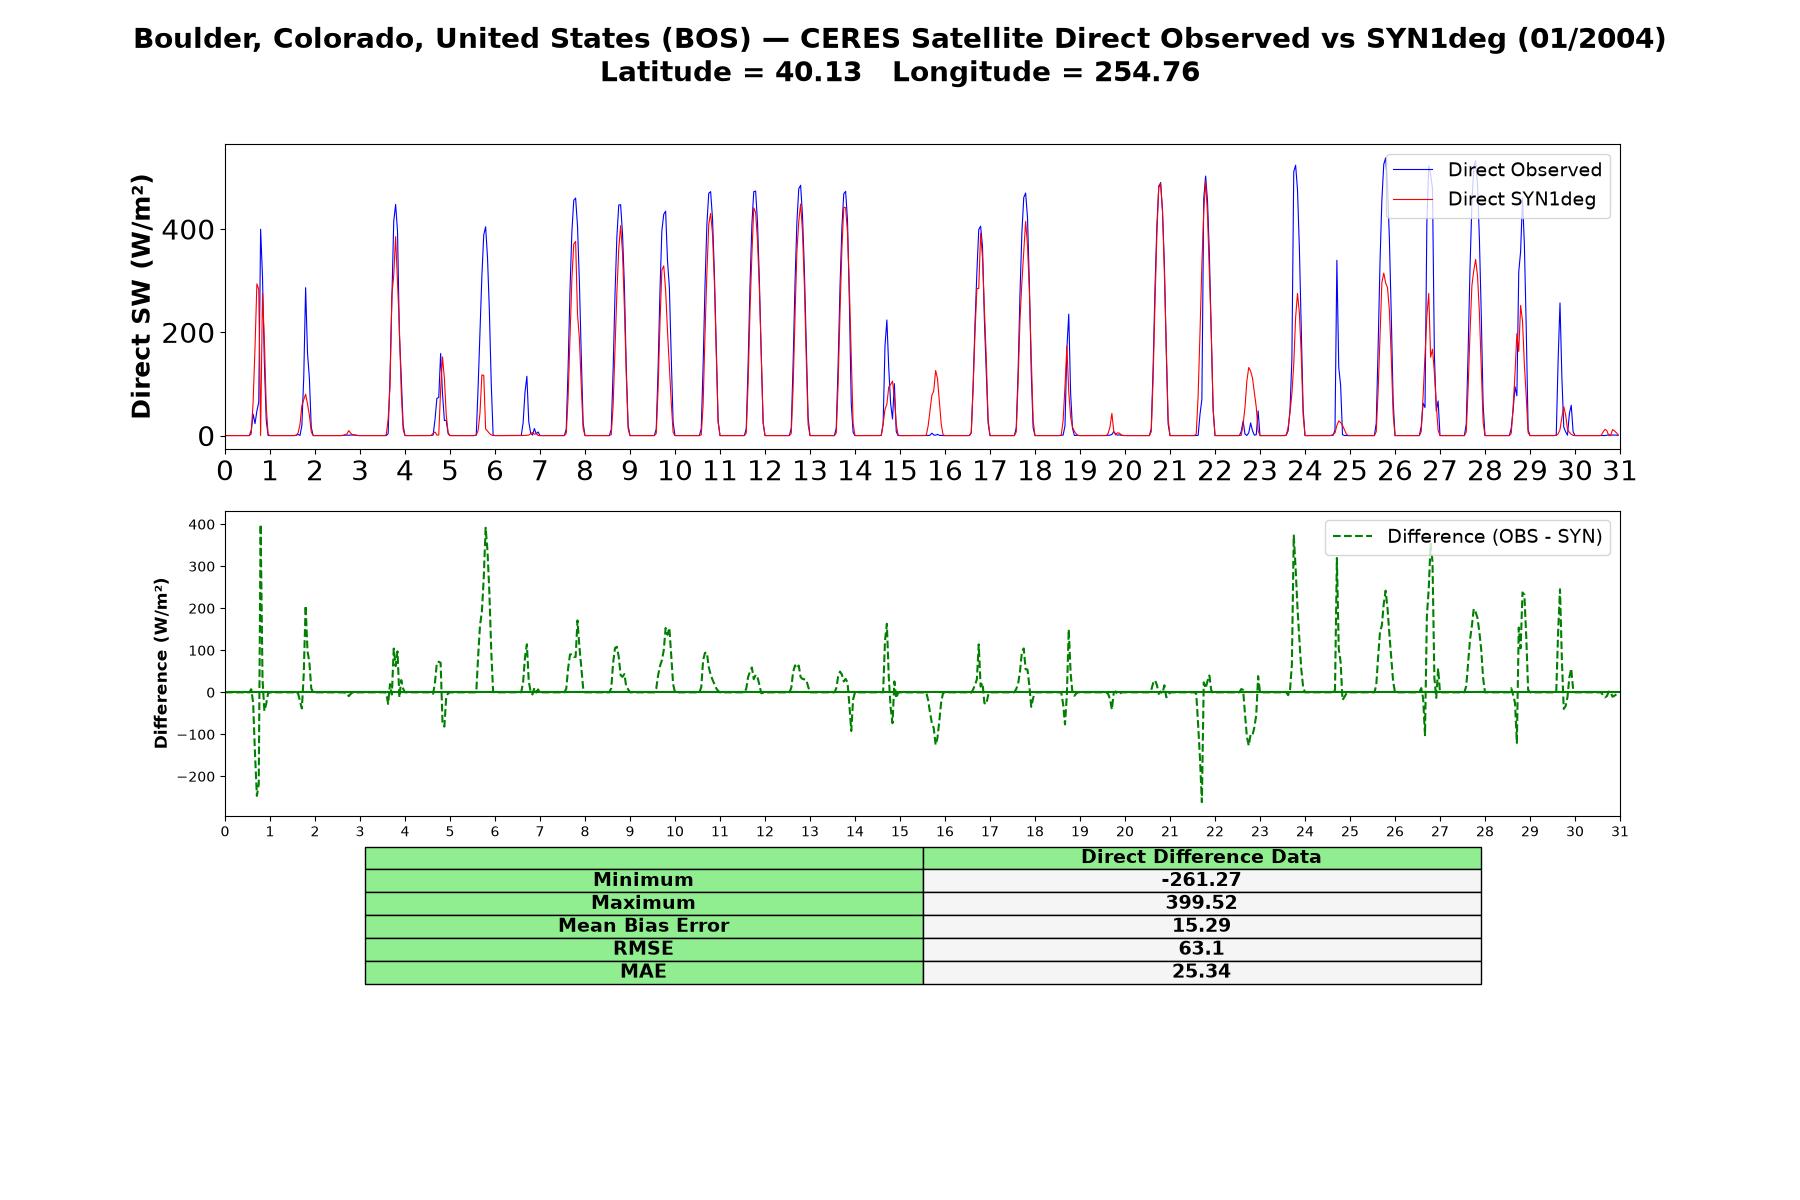Click the Direct Observed legend entry
Image resolution: width=1800 pixels, height=1200 pixels.
1497,170
